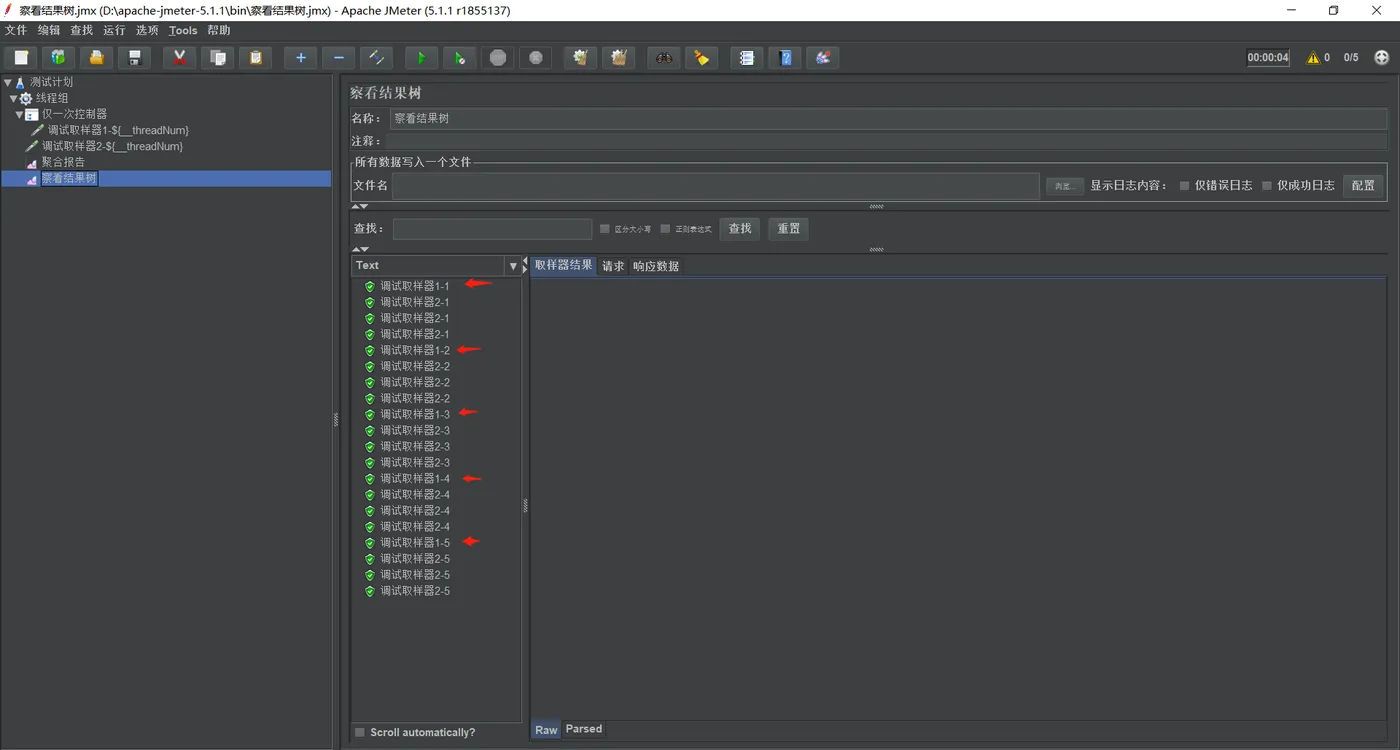Collapse the 仅一次控制器 tree node arrow

coord(20,114)
